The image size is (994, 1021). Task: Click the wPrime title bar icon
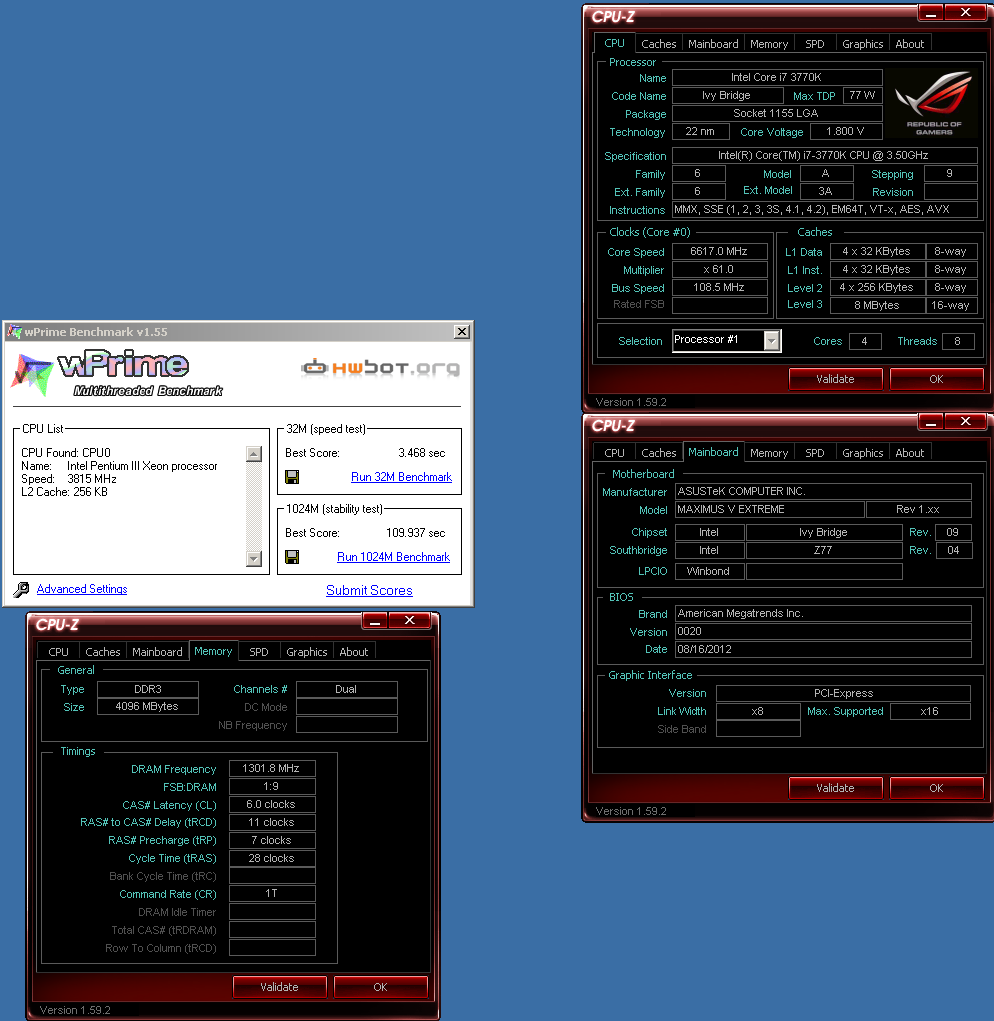click(x=14, y=332)
